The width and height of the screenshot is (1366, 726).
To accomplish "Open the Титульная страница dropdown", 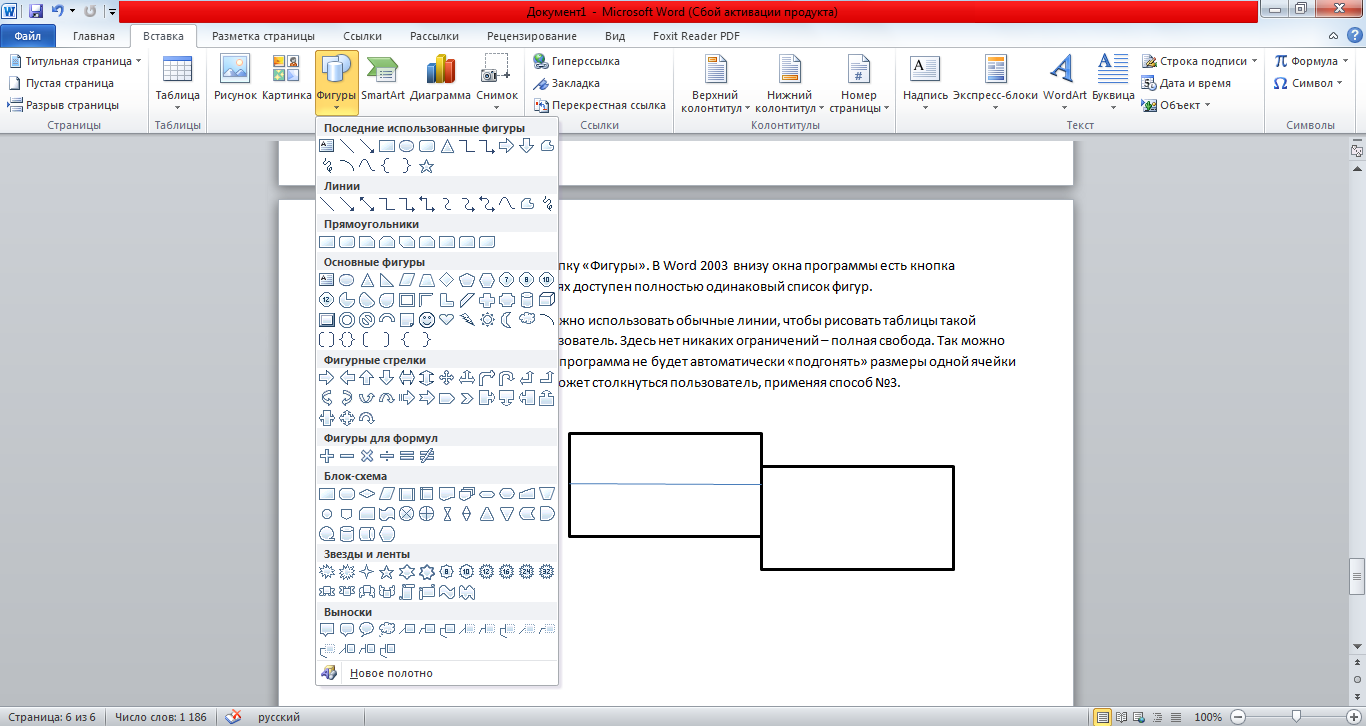I will coord(76,61).
